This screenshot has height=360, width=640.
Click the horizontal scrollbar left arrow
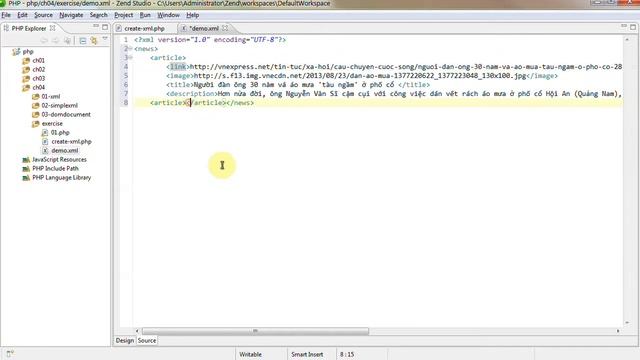(137, 331)
